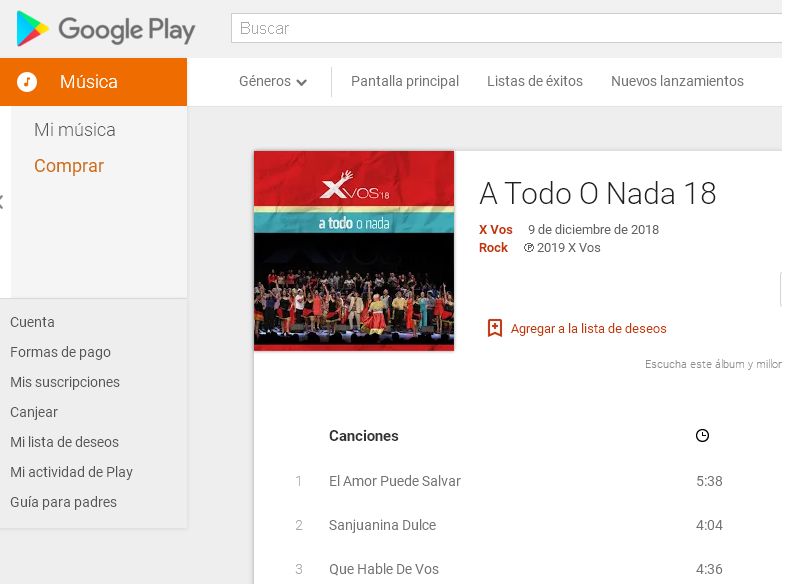Type in the Buscar search field
The height and width of the screenshot is (584, 796).
[505, 28]
